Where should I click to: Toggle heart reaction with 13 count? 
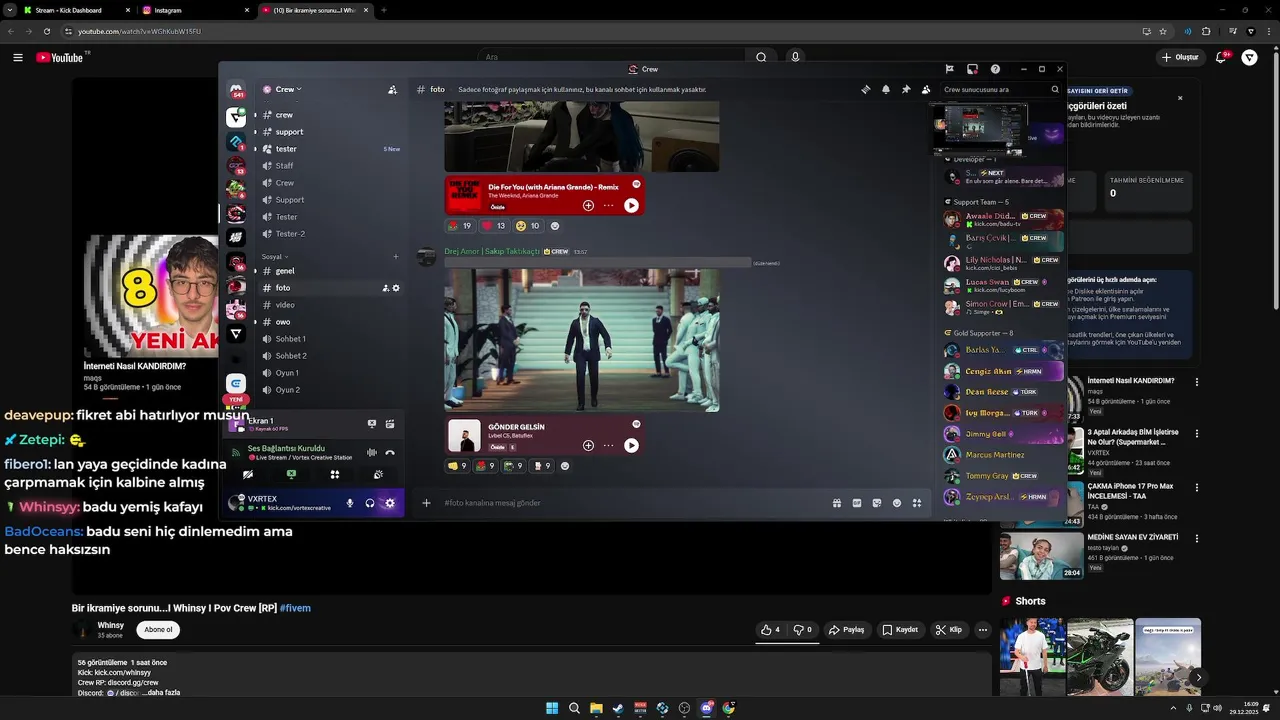pyautogui.click(x=494, y=226)
